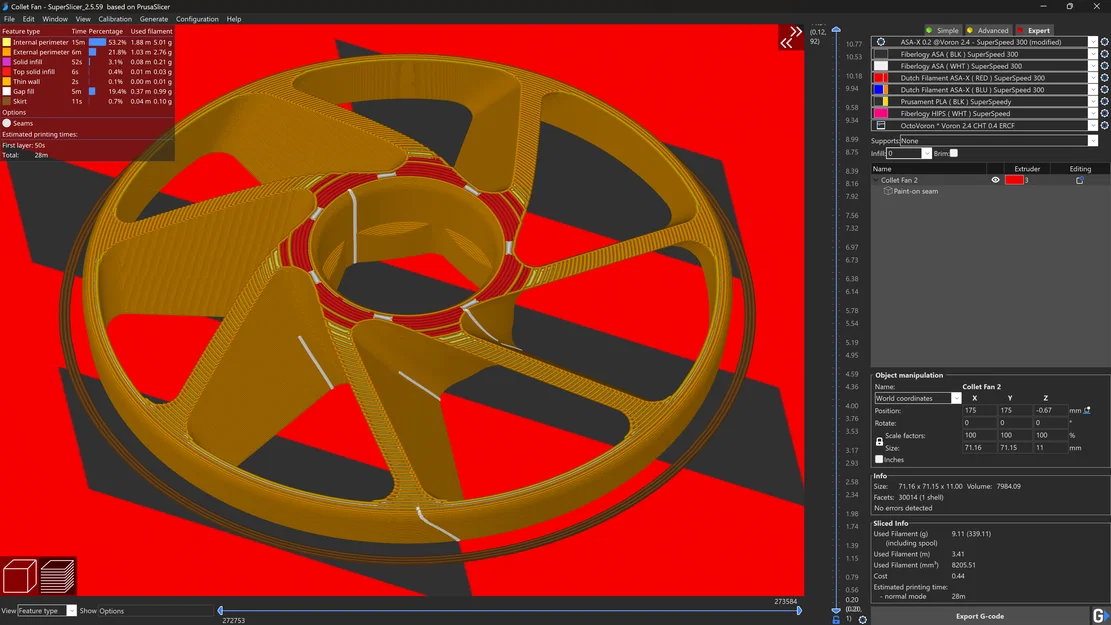Select the Paint-on seam tree item
1111x625 pixels.
tap(915, 191)
